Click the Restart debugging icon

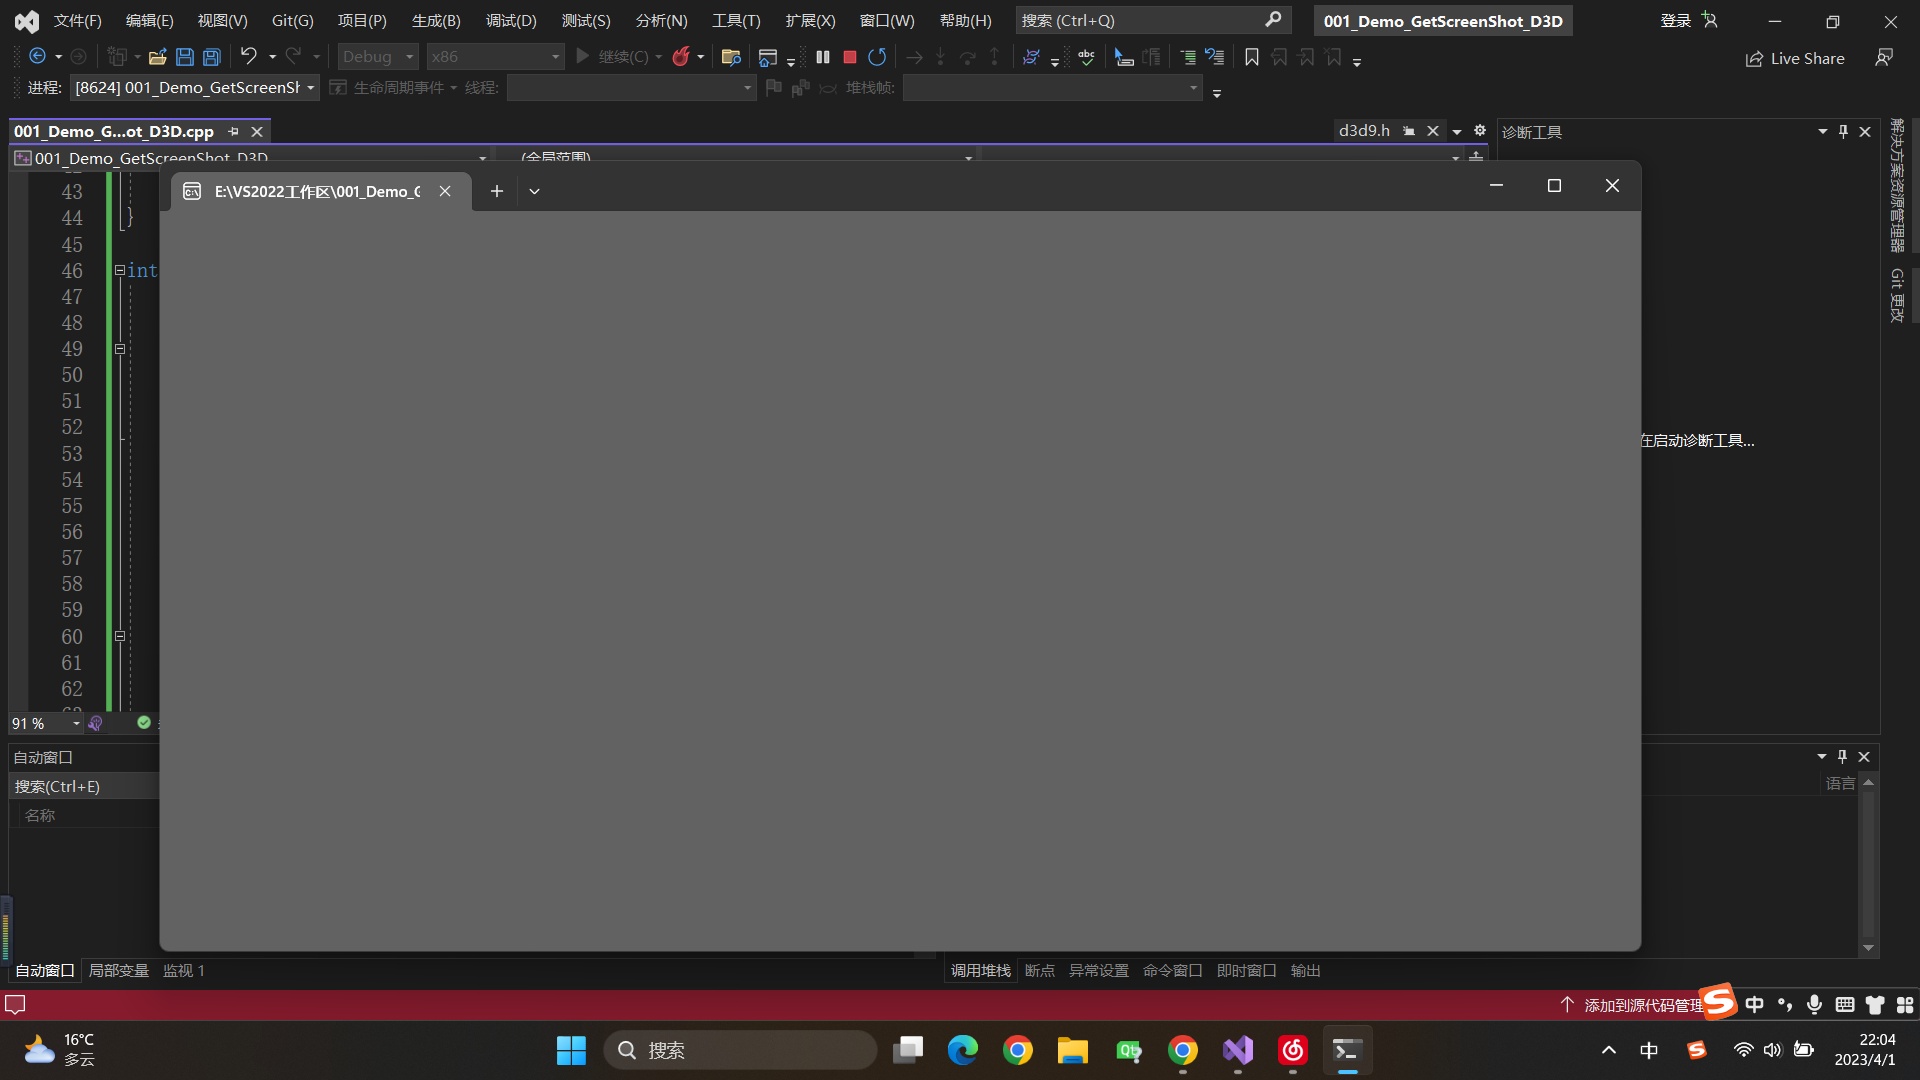(877, 57)
